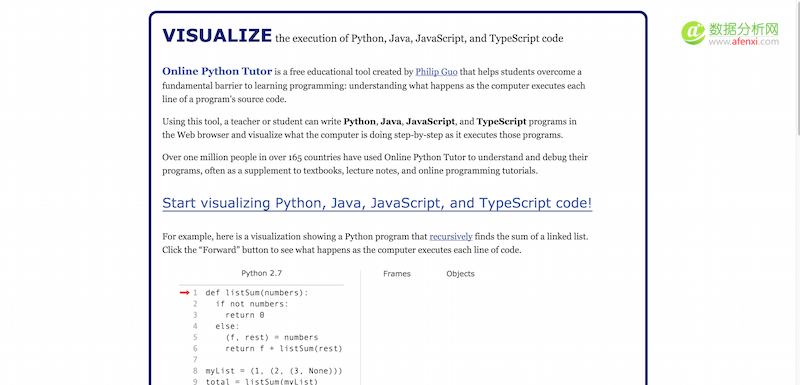800x385 pixels.
Task: Click the paragraph about 165 countries
Action: 375,164
